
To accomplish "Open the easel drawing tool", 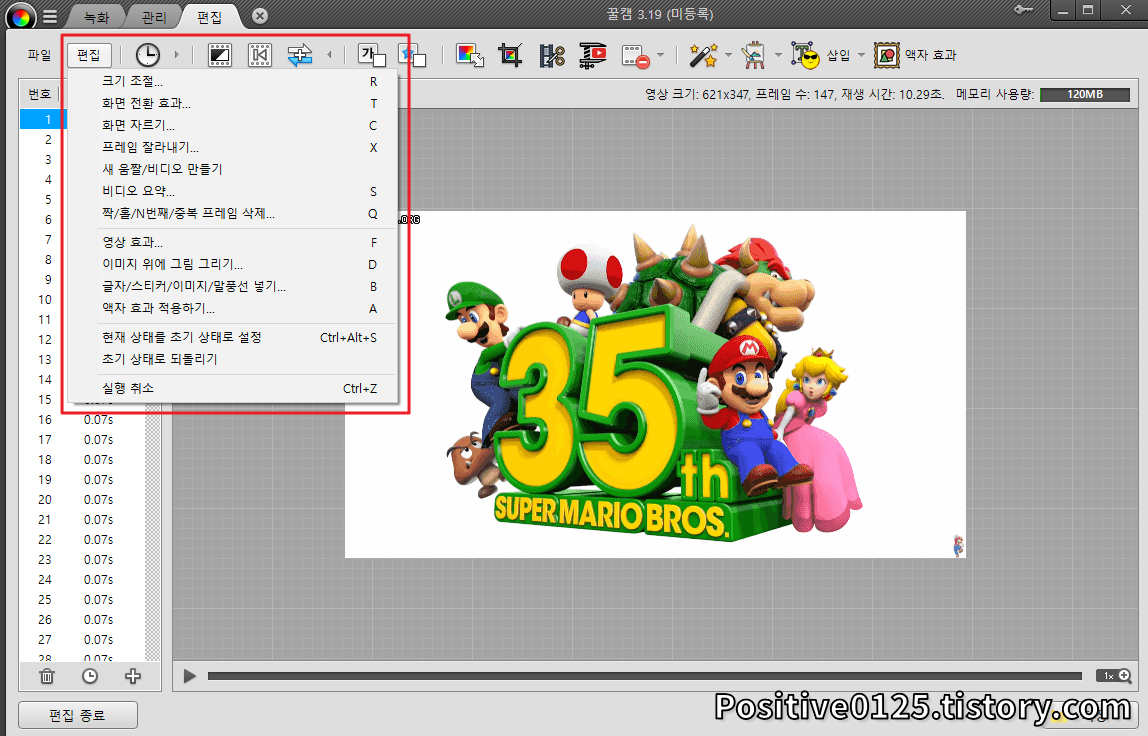I will 753,55.
